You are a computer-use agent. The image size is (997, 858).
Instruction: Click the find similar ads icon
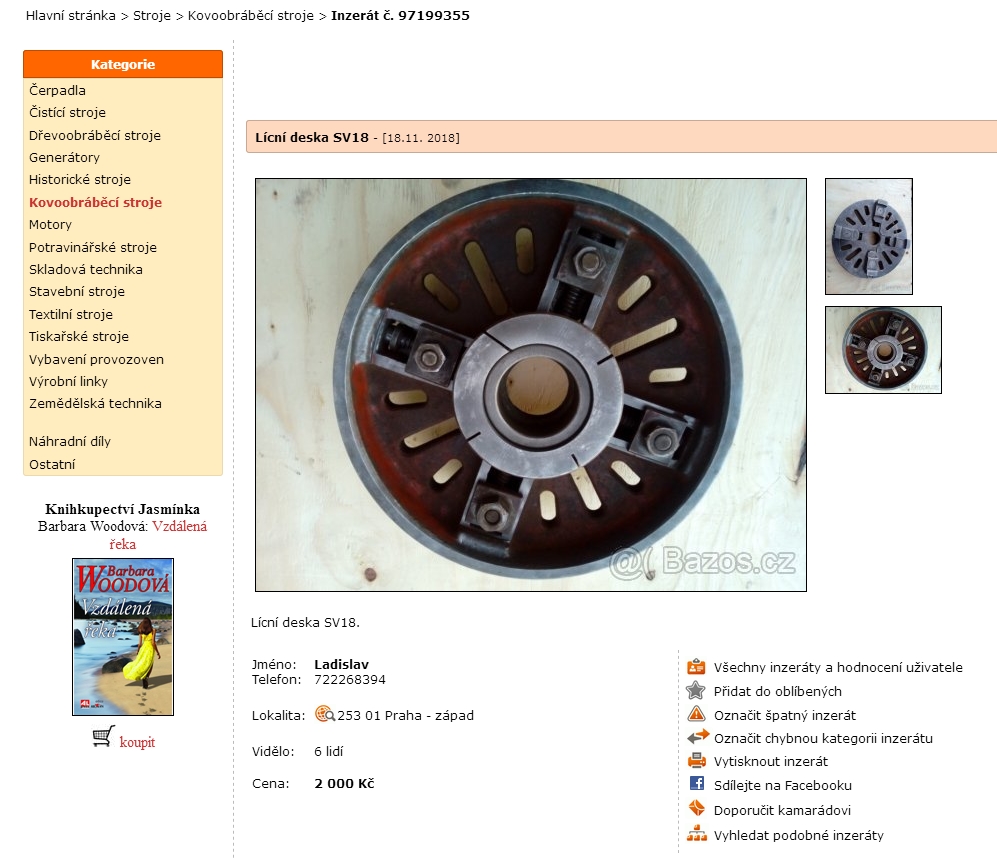(697, 833)
